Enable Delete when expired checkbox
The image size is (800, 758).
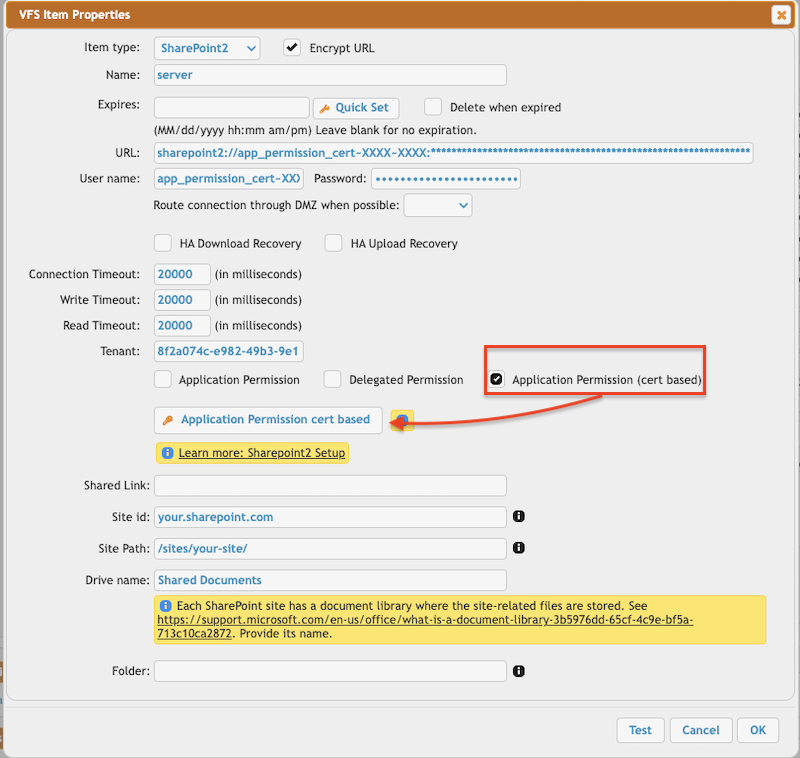[x=433, y=107]
